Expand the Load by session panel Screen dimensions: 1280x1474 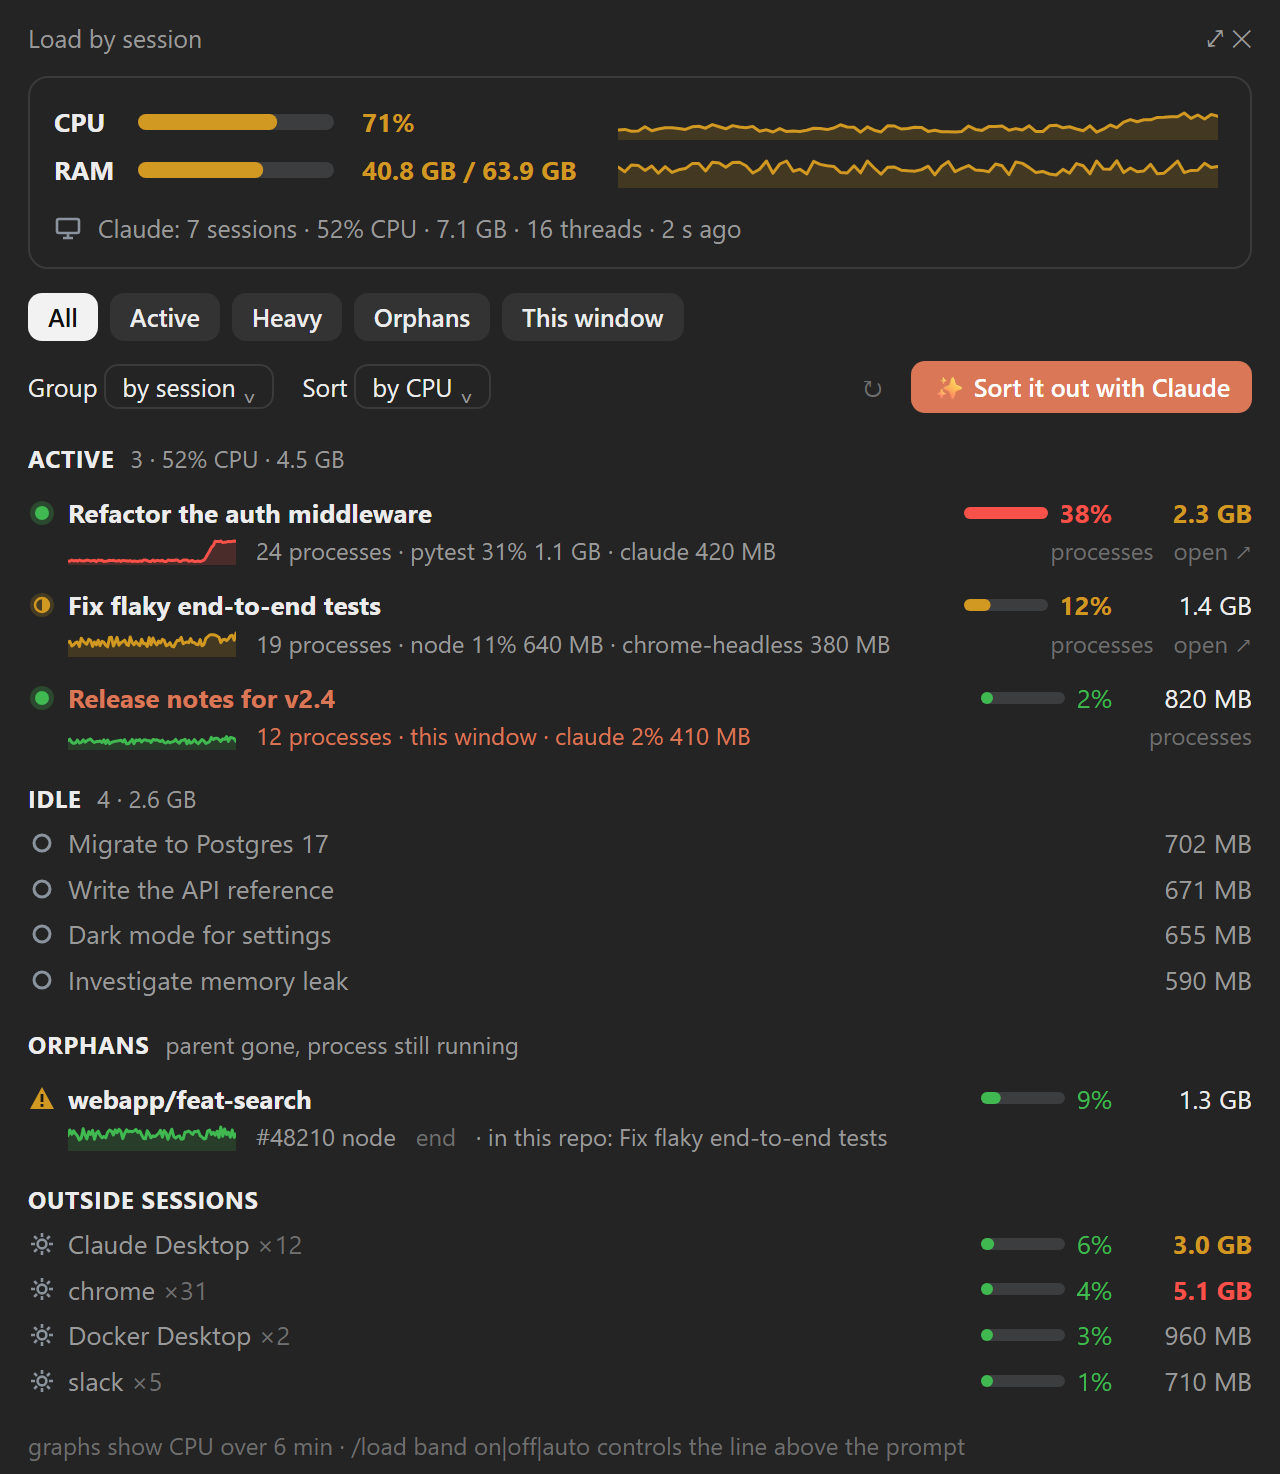1215,39
